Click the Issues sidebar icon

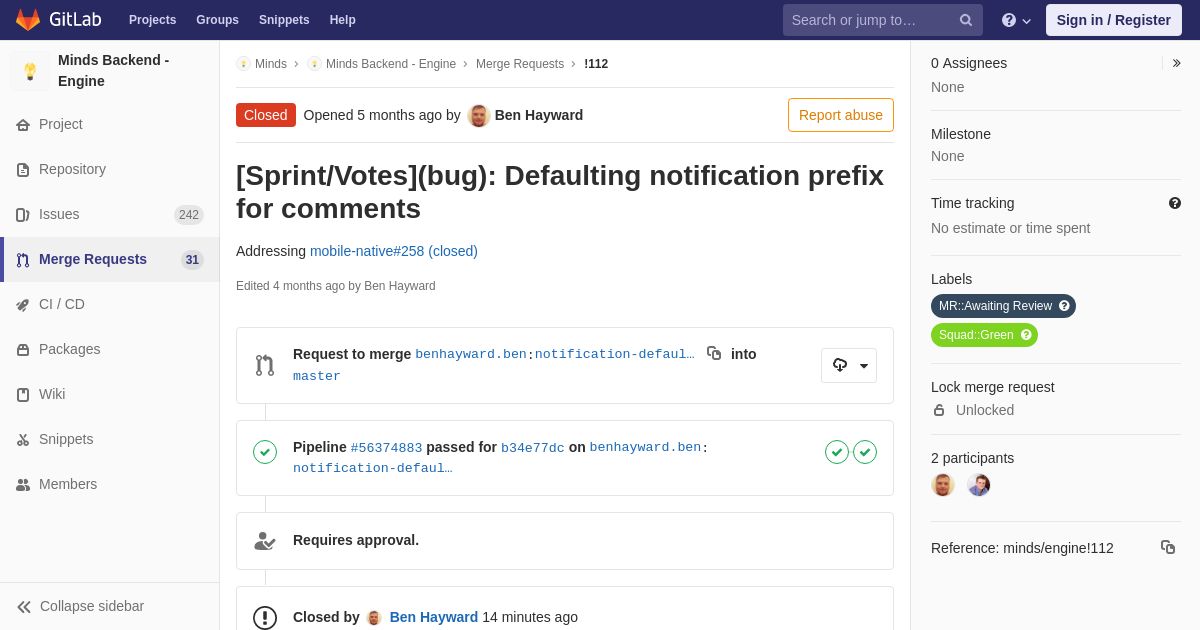tap(23, 215)
